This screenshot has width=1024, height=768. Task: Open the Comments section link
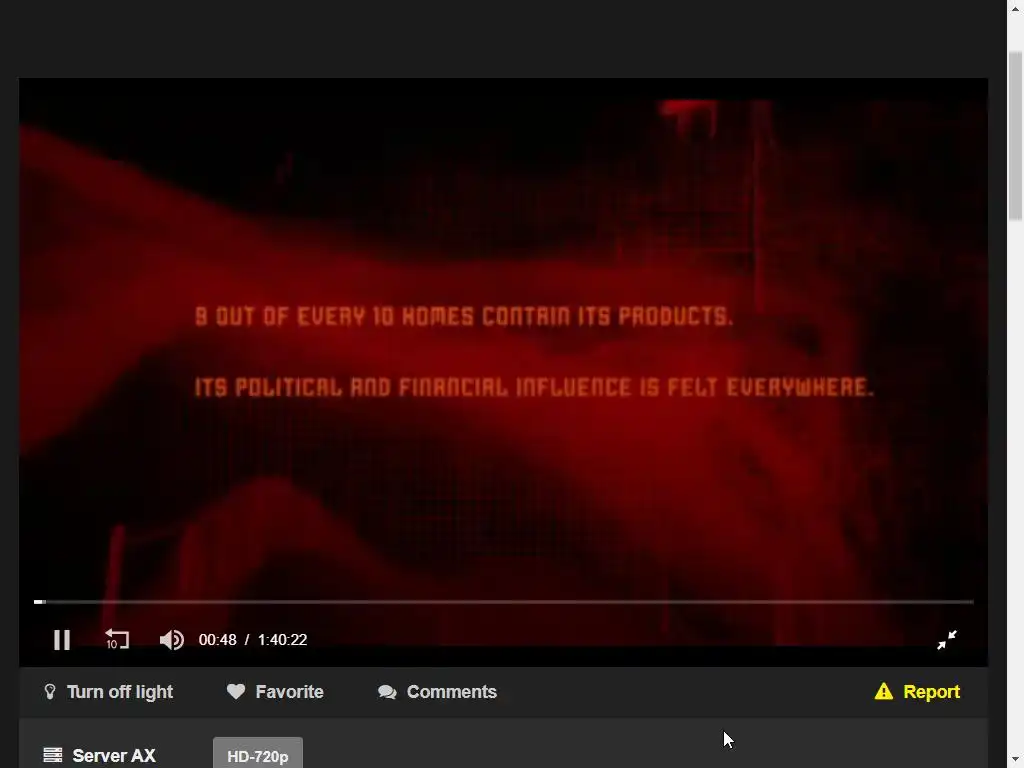click(452, 692)
